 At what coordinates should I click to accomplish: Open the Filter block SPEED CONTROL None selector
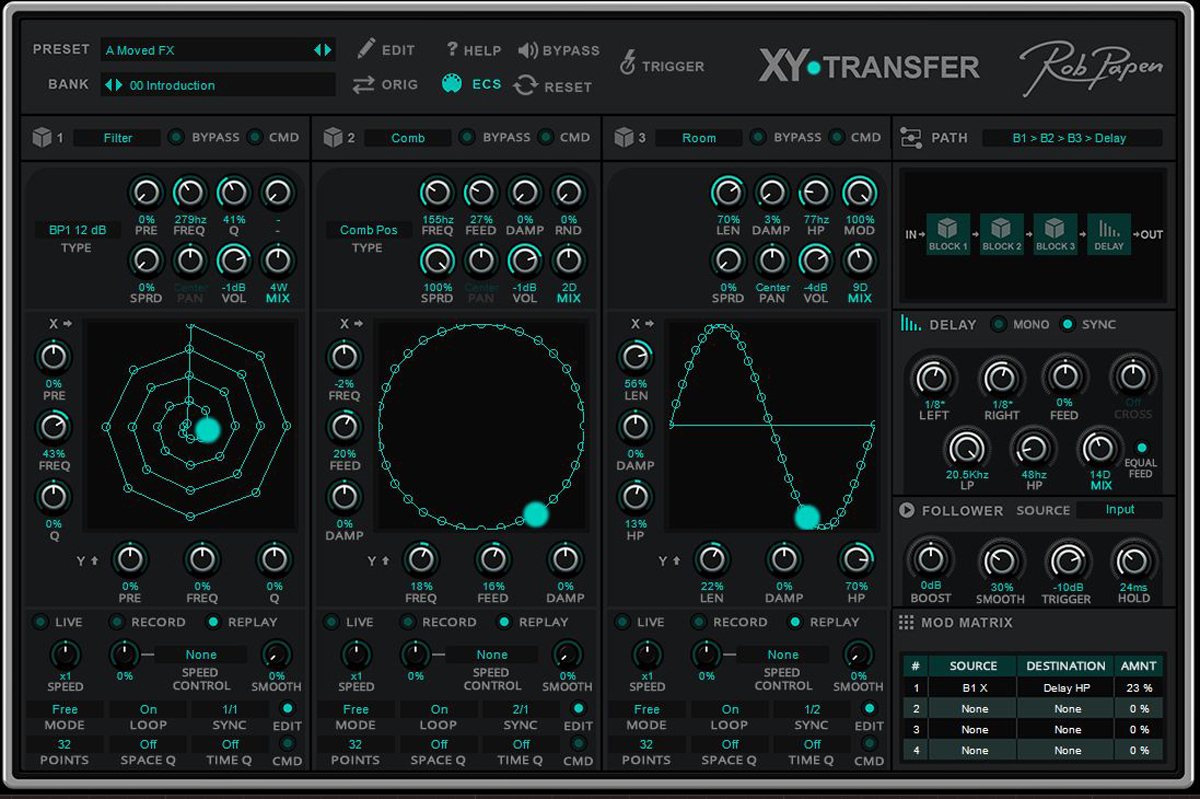pos(201,655)
